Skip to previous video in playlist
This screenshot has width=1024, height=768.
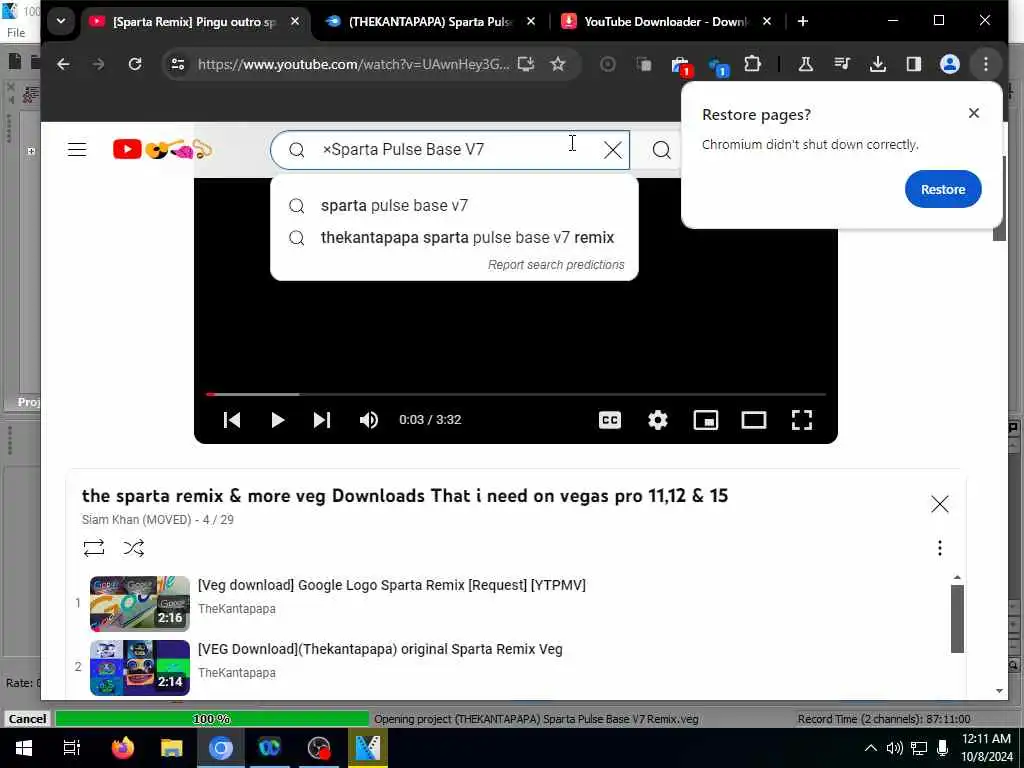pos(232,420)
